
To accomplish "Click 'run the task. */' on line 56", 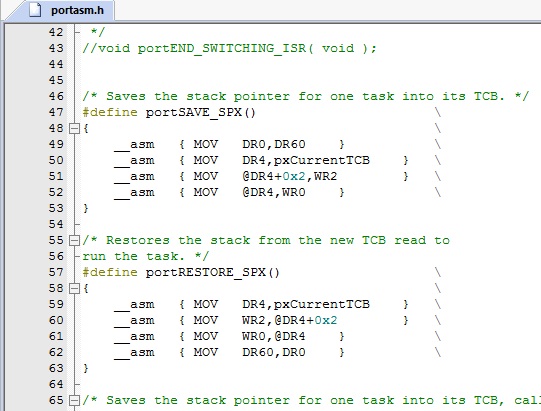I will click(146, 256).
